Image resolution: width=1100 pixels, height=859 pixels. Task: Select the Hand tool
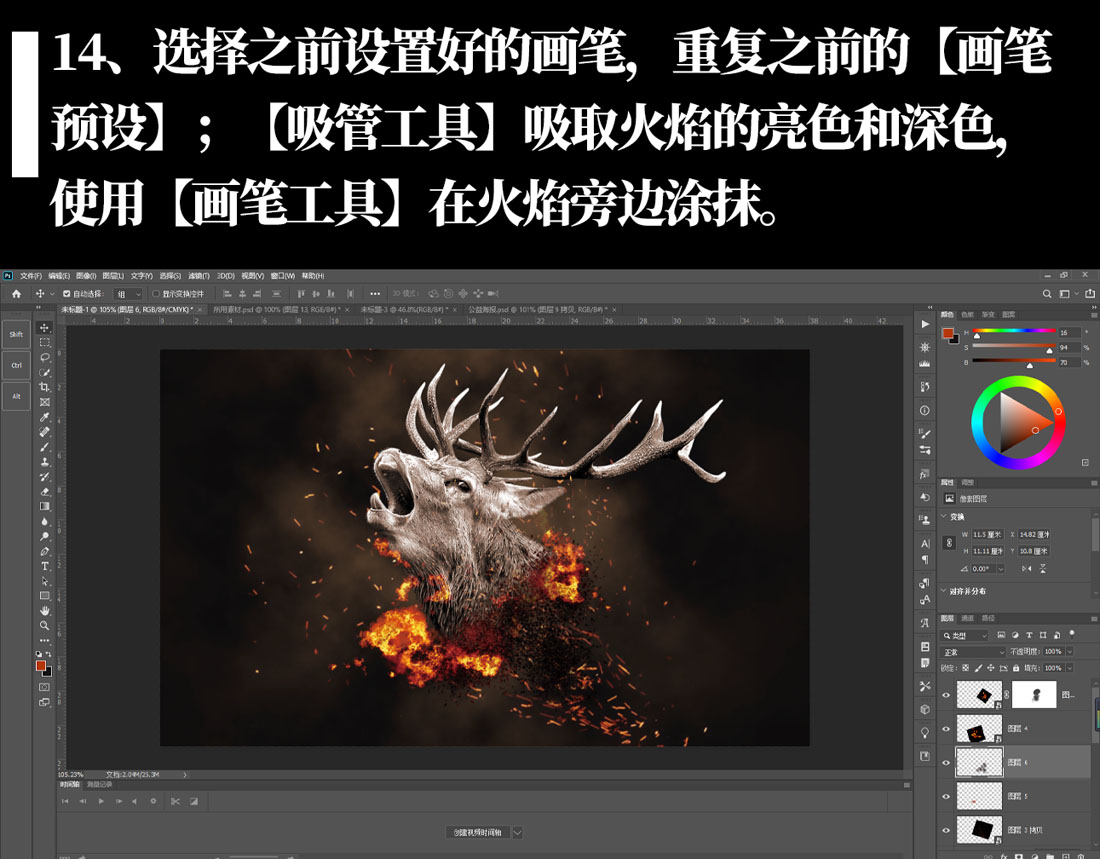tap(45, 611)
